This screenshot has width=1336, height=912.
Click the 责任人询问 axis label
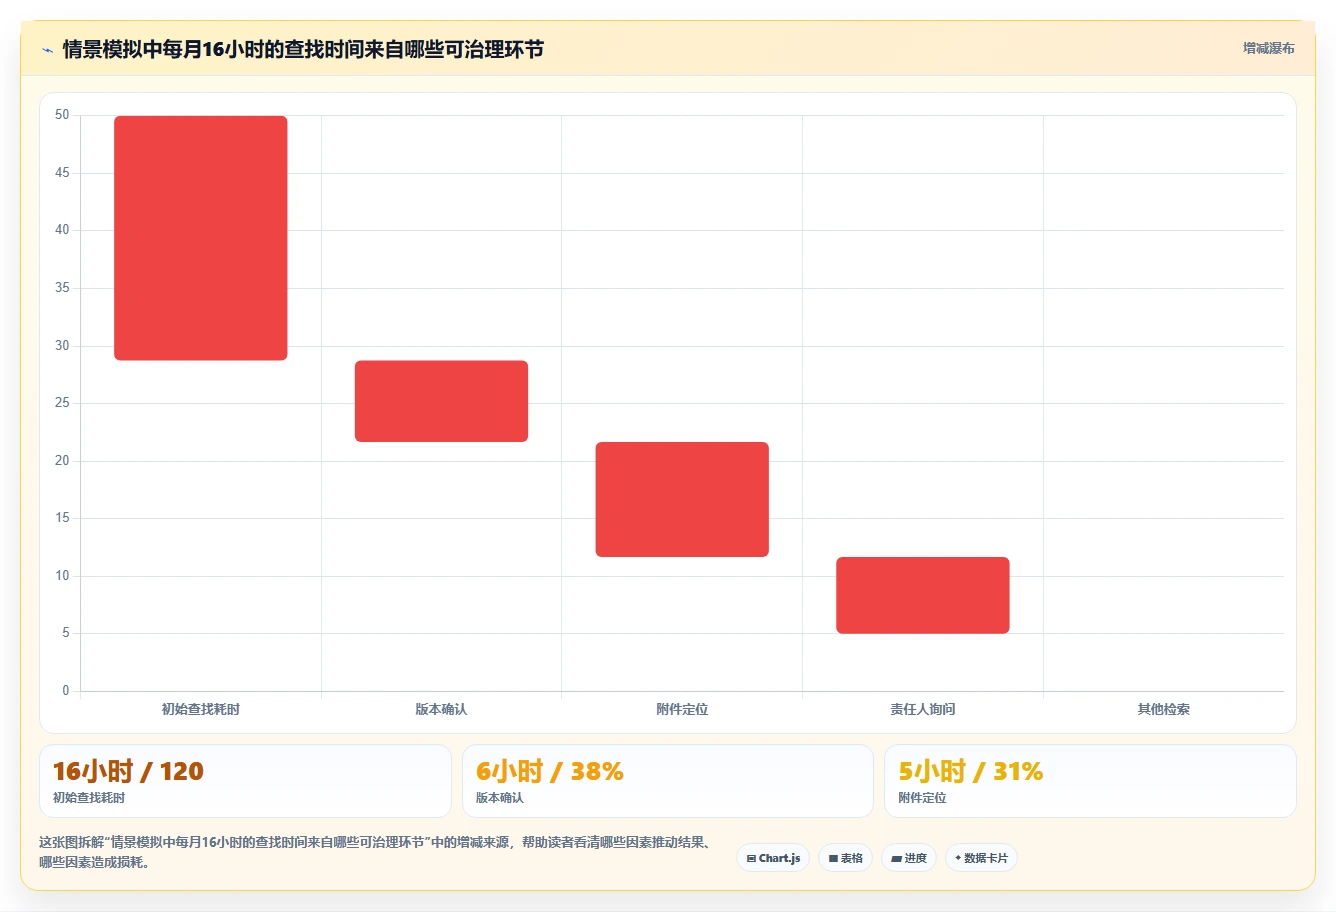[x=923, y=709]
